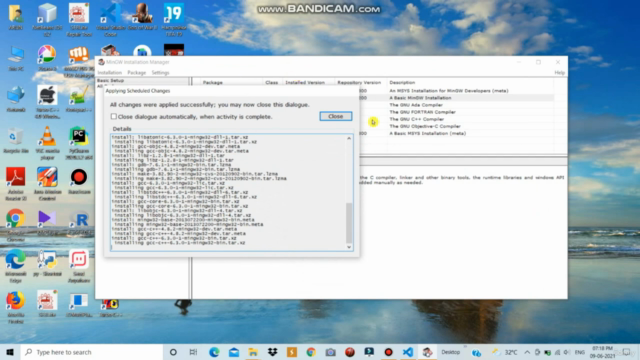This screenshot has width=640, height=360.
Task: Open Dropbox from the taskbar
Action: point(272,352)
